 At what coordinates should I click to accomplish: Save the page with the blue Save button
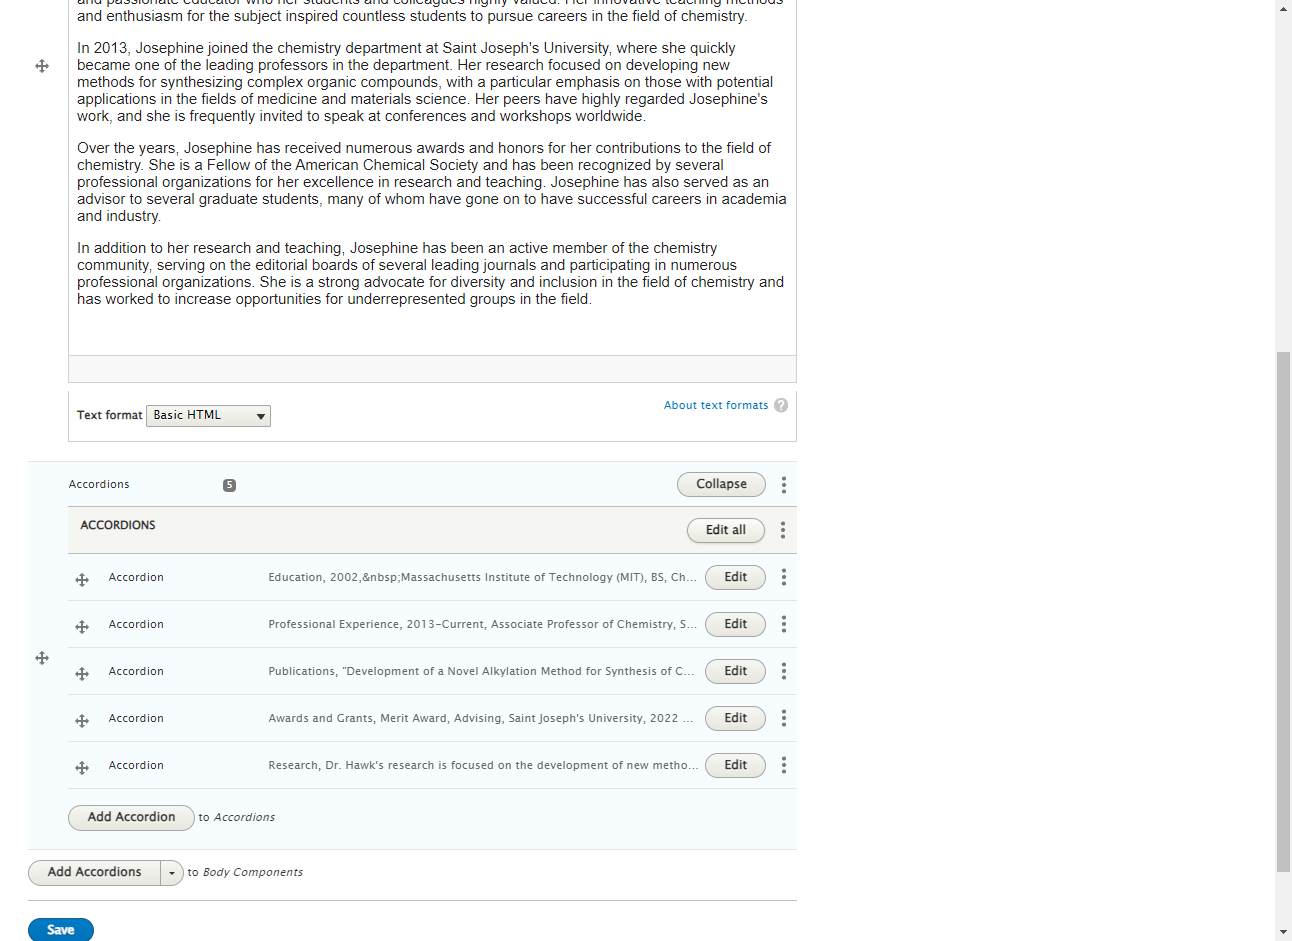[x=61, y=929]
